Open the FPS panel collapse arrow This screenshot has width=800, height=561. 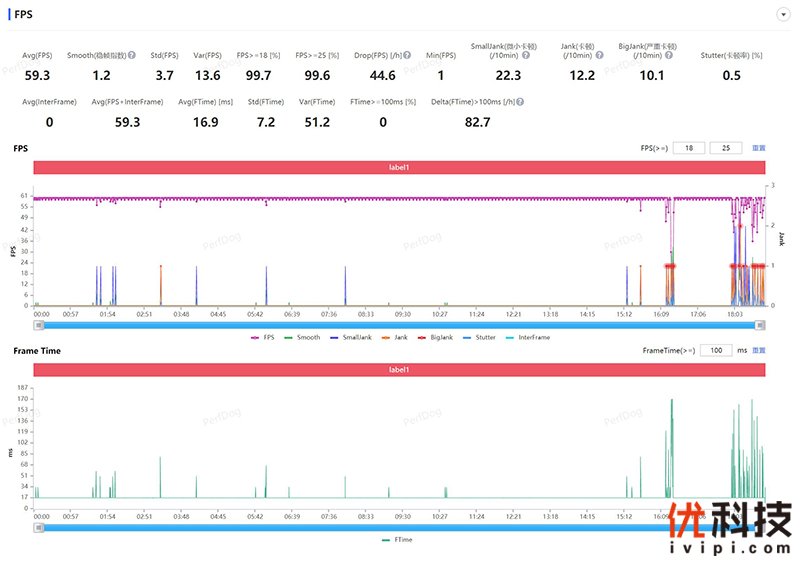783,15
